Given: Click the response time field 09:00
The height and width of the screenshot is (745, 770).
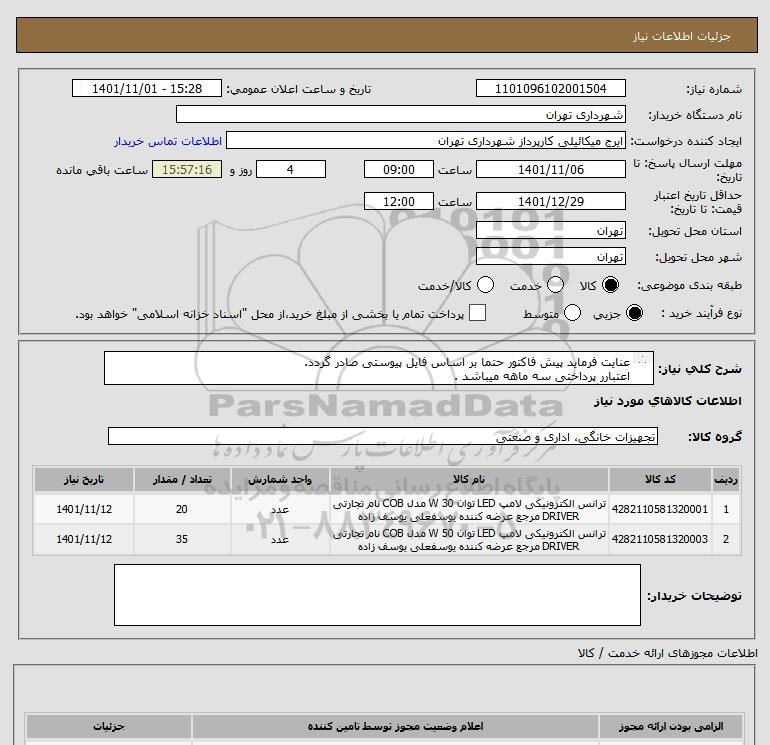Looking at the screenshot, I should tap(399, 170).
